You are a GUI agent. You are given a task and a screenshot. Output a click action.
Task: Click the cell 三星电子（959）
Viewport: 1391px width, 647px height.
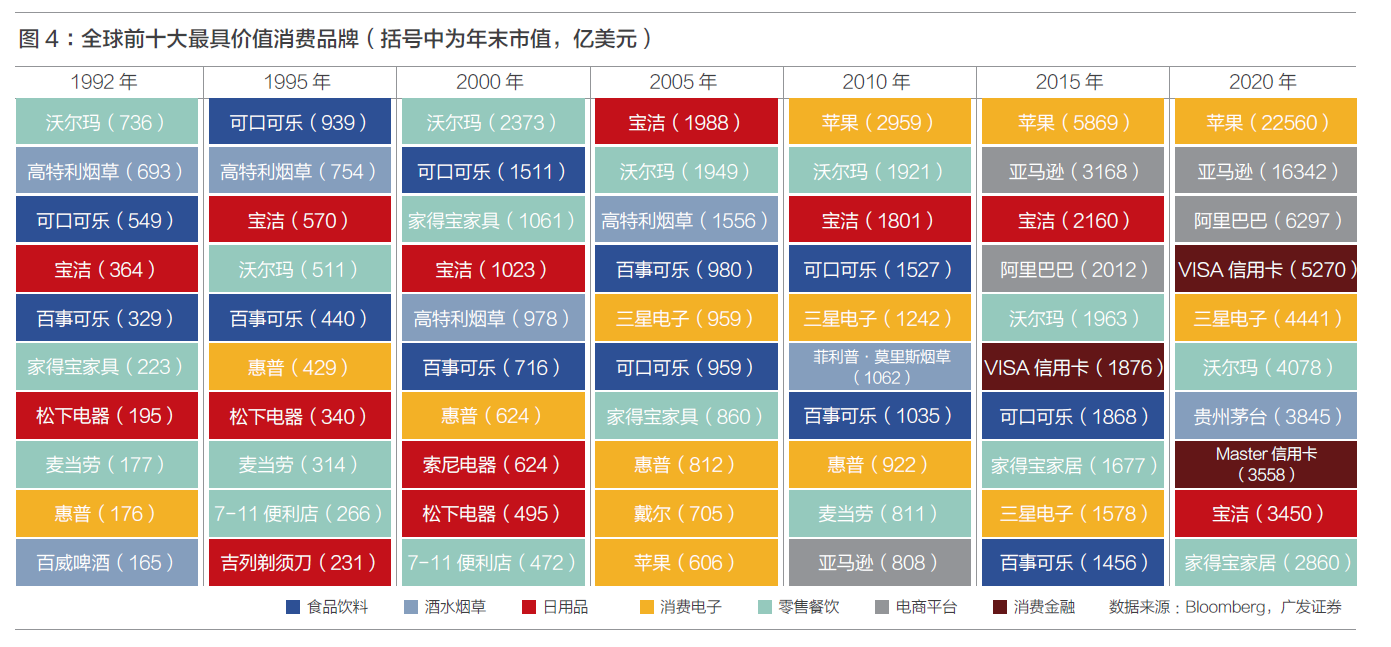pyautogui.click(x=686, y=318)
